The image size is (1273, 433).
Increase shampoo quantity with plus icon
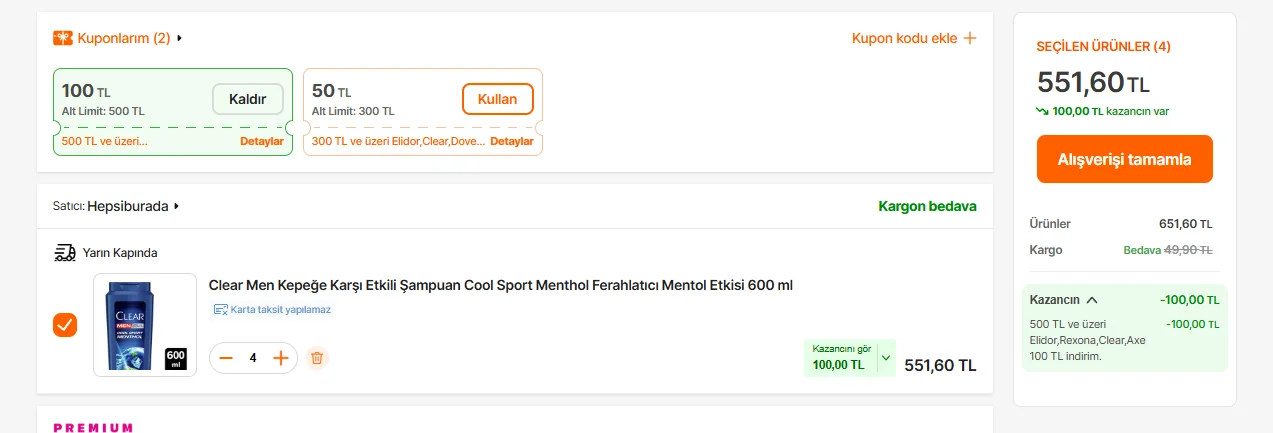[281, 358]
